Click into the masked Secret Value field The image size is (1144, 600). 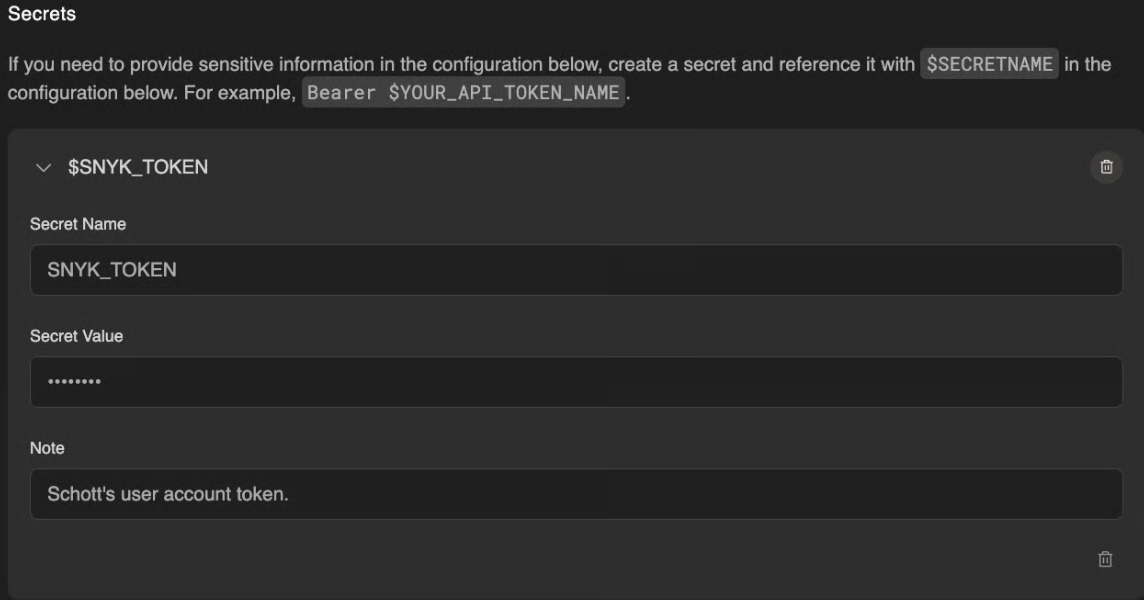point(575,382)
